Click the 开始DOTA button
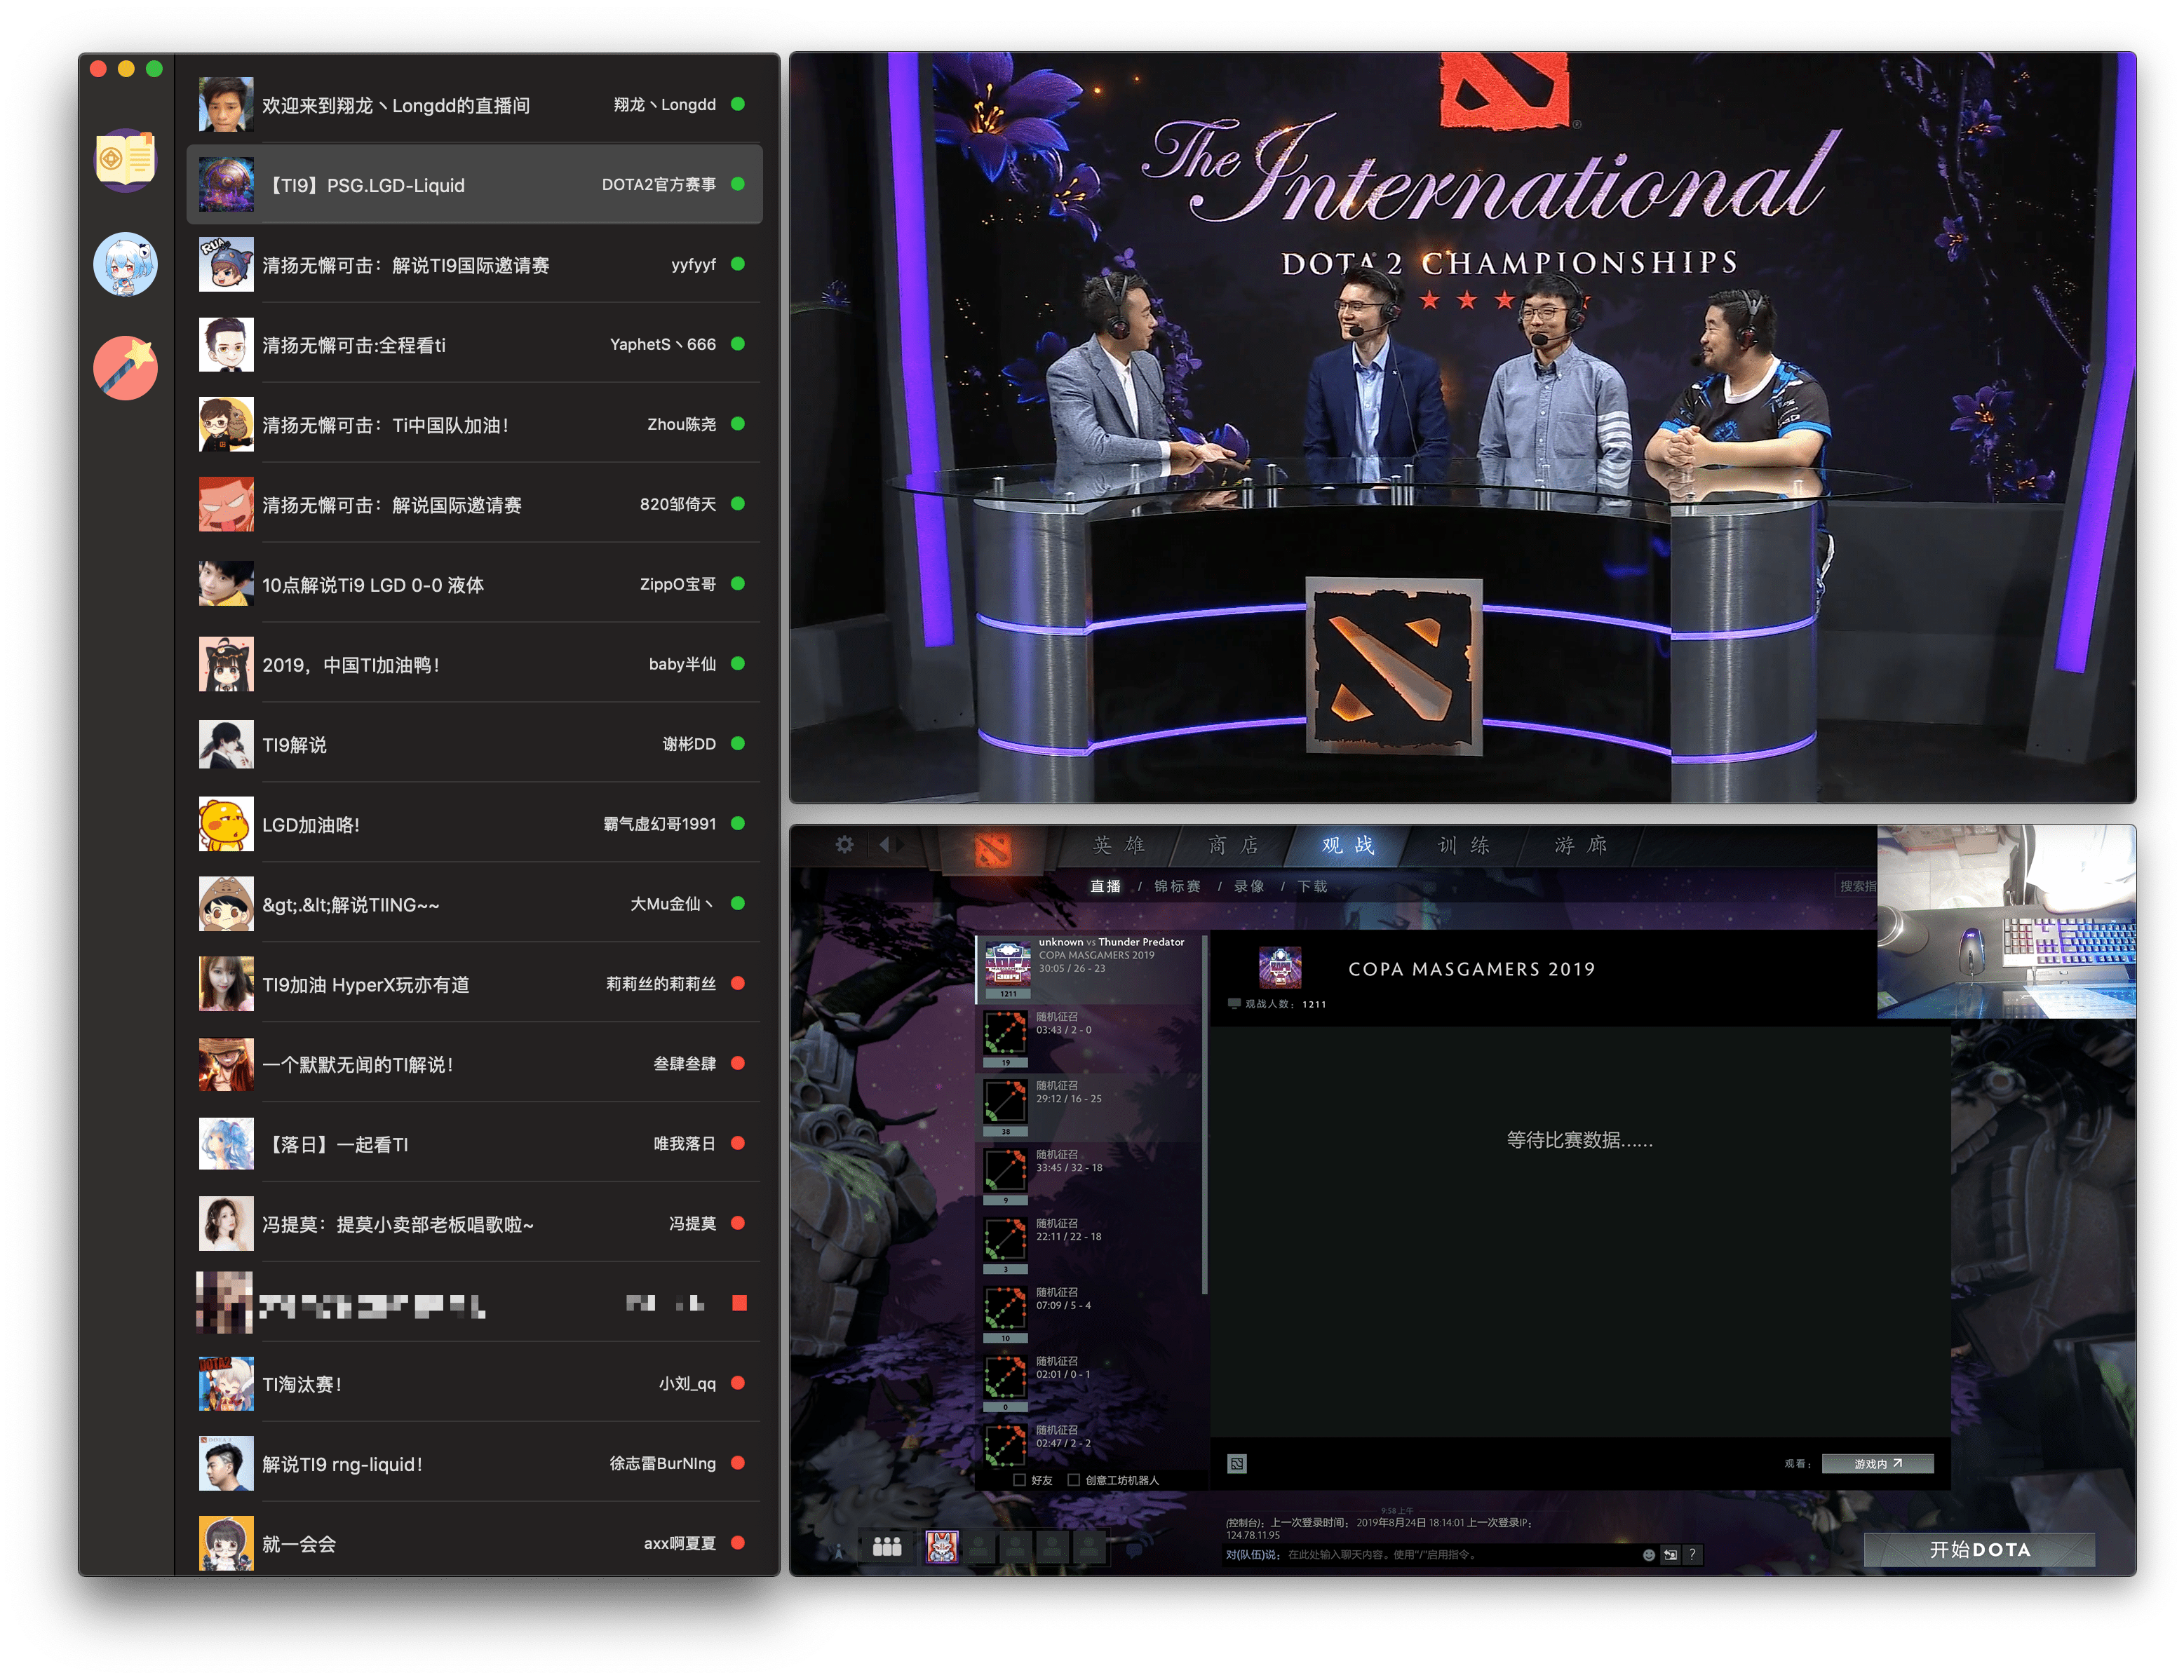This screenshot has width=2184, height=1680. (1979, 1550)
